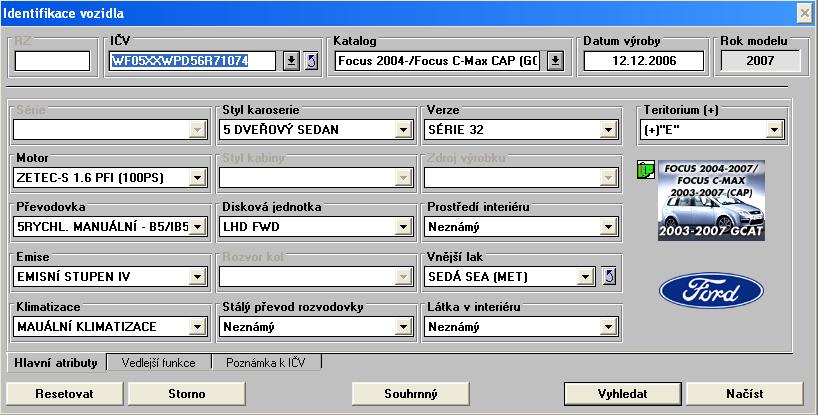818x415 pixels.
Task: Open the Emise dropdown
Action: (x=197, y=276)
